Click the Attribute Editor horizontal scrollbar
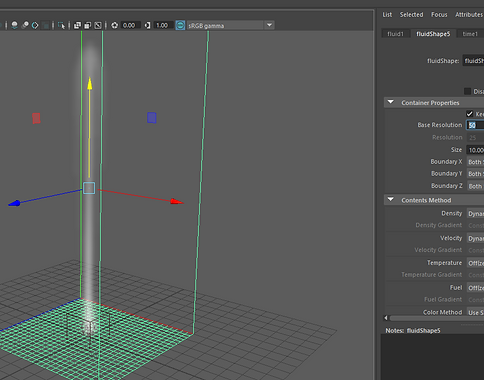484x380 pixels. pos(437,318)
